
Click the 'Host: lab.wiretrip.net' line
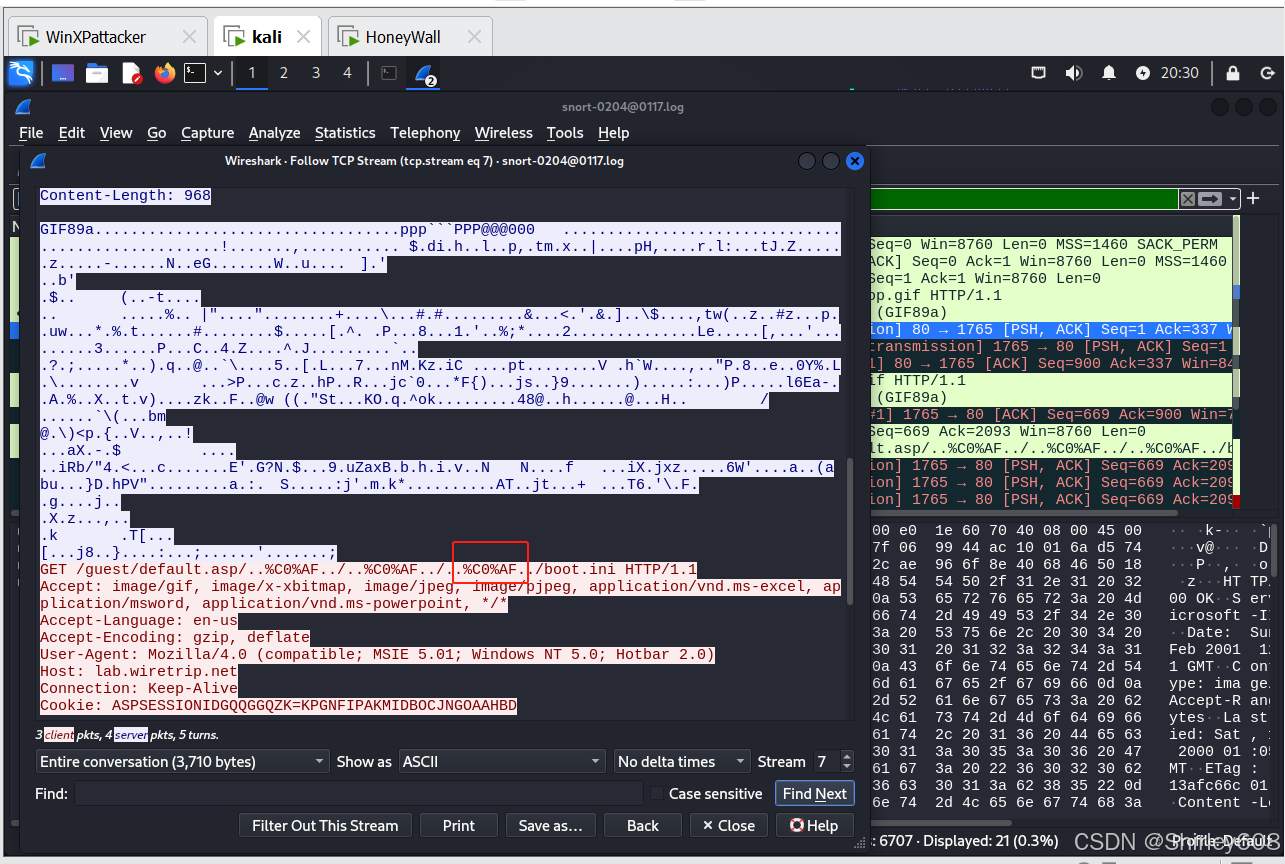coord(139,672)
